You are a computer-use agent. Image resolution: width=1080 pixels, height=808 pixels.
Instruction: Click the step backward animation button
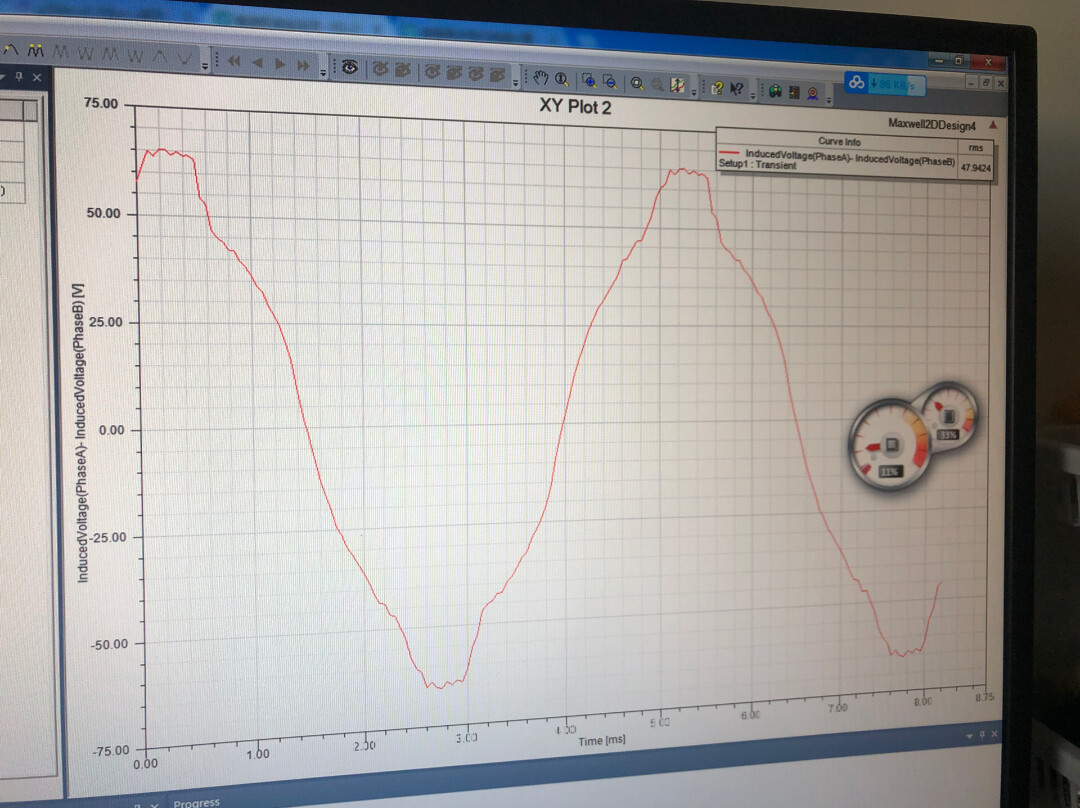258,63
